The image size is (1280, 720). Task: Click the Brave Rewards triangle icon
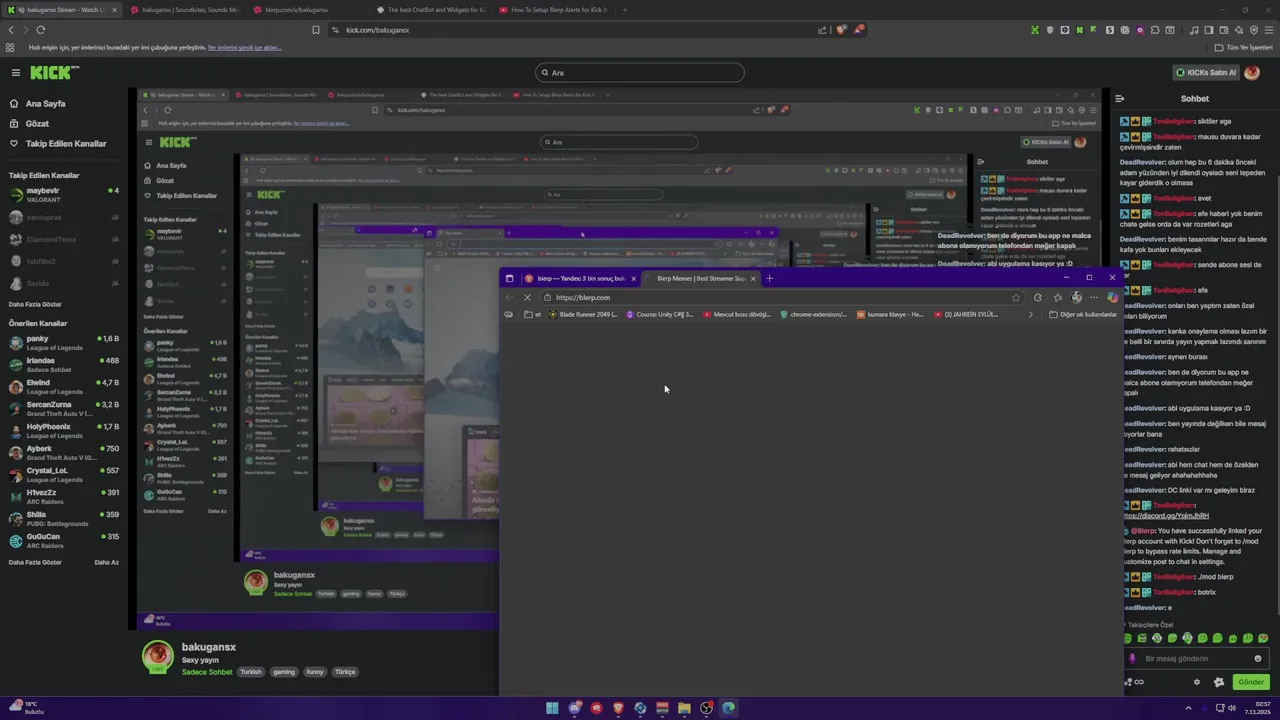pyautogui.click(x=858, y=30)
